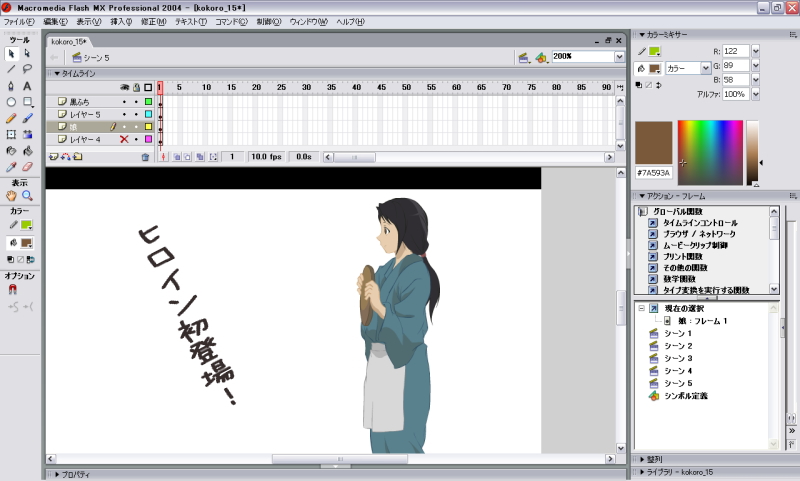
Task: Select the Selection arrow tool
Action: [x=11, y=54]
